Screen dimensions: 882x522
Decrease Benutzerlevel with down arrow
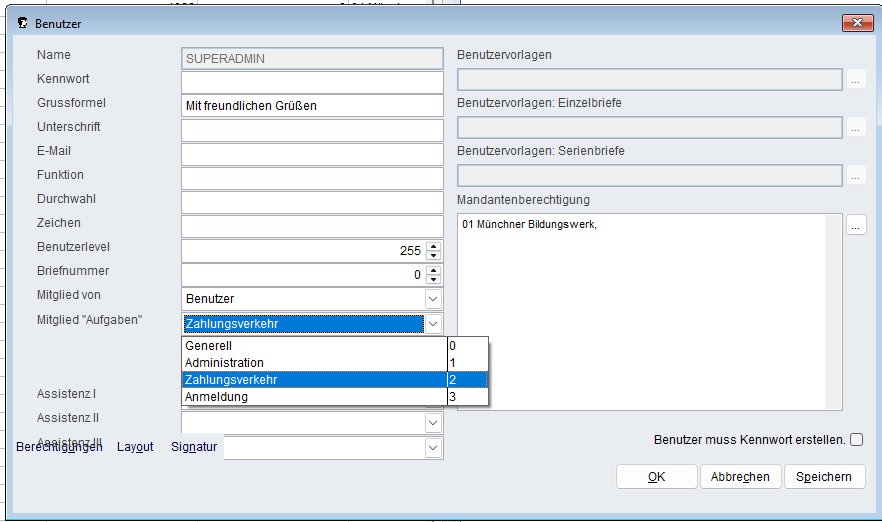pos(433,256)
